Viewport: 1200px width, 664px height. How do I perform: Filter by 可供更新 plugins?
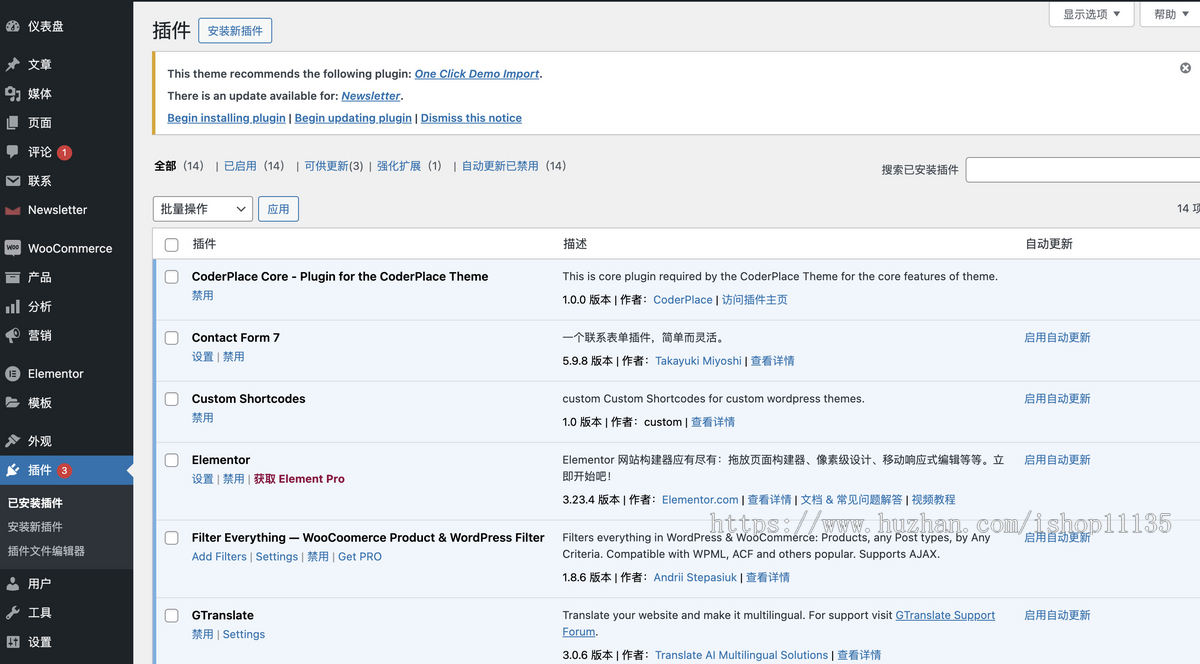(326, 166)
